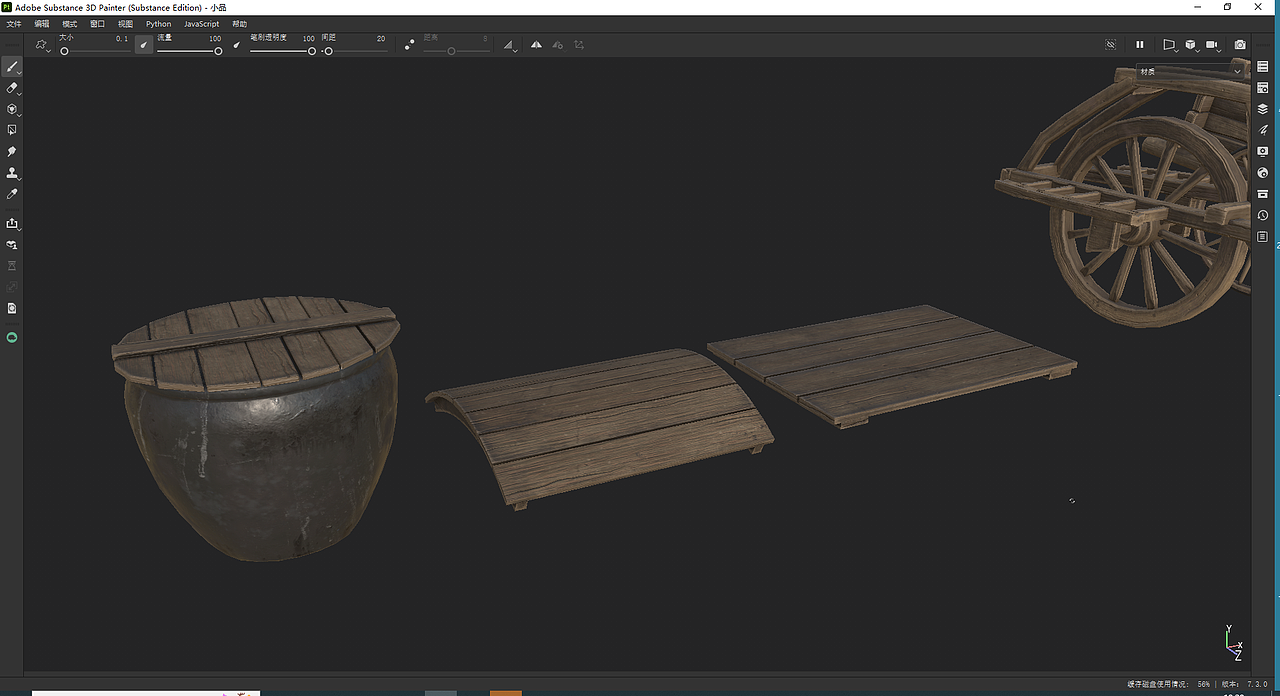Adjust the 流量 flow slider
Image resolution: width=1280 pixels, height=696 pixels.
click(190, 51)
